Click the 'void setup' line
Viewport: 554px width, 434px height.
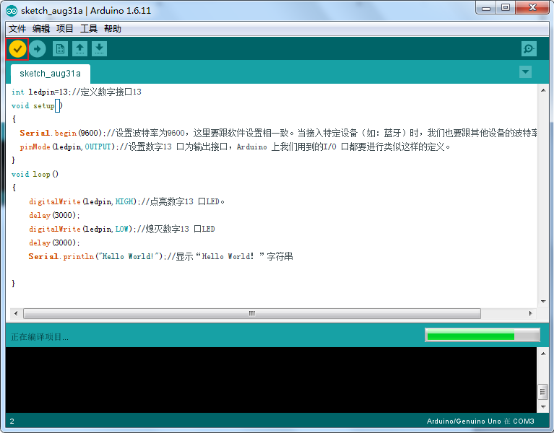point(37,106)
